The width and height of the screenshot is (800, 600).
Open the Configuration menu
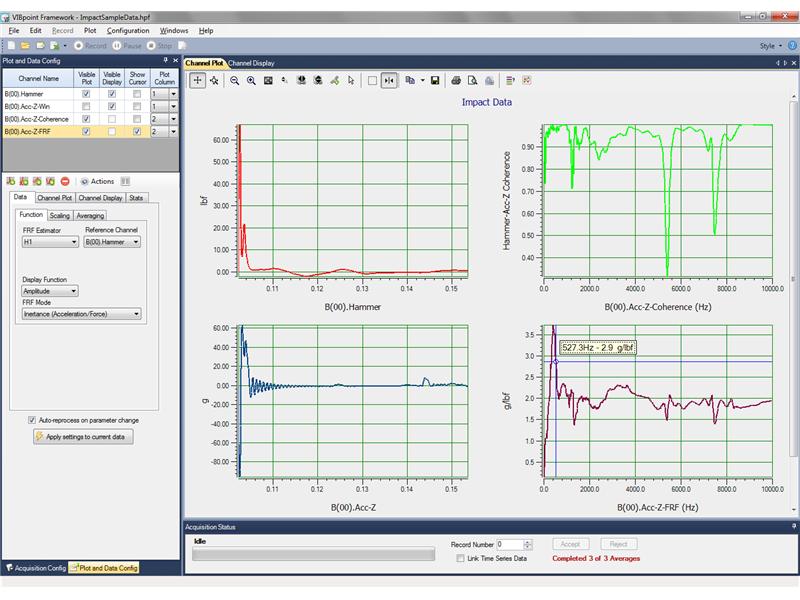[128, 31]
